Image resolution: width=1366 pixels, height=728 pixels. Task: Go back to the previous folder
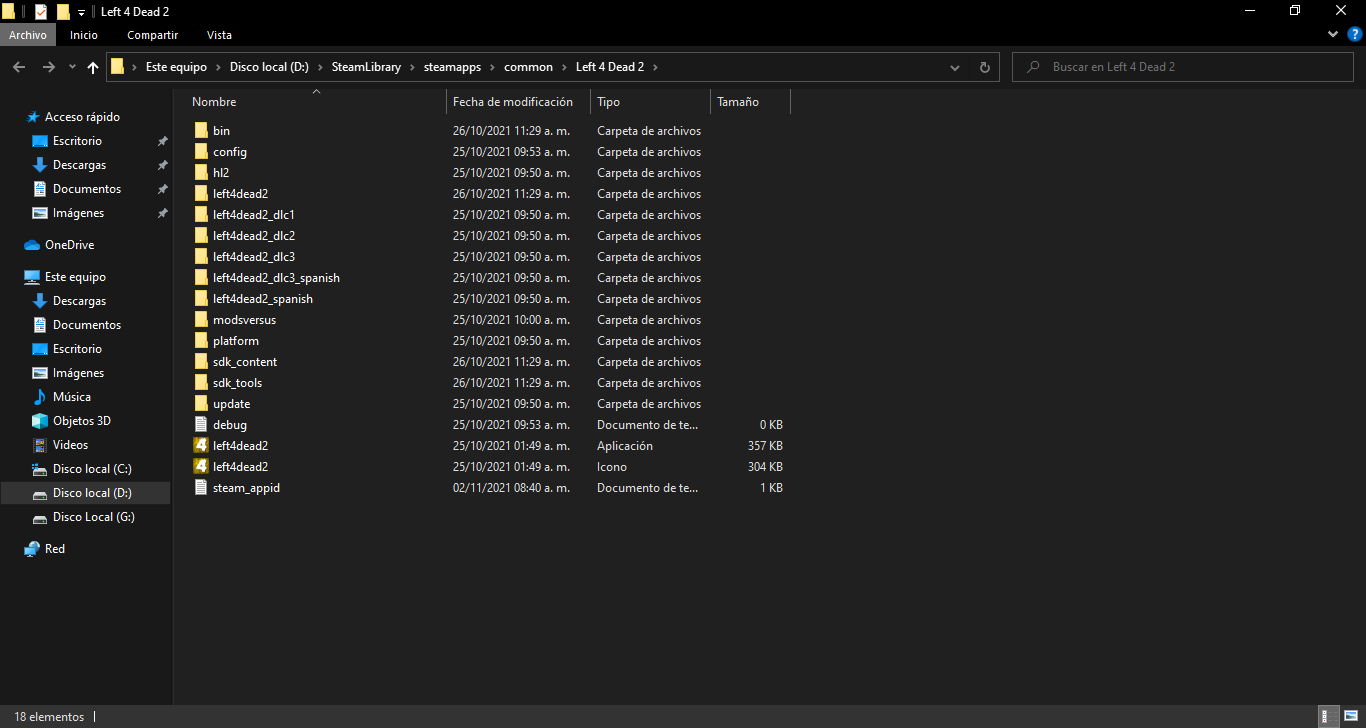click(19, 67)
